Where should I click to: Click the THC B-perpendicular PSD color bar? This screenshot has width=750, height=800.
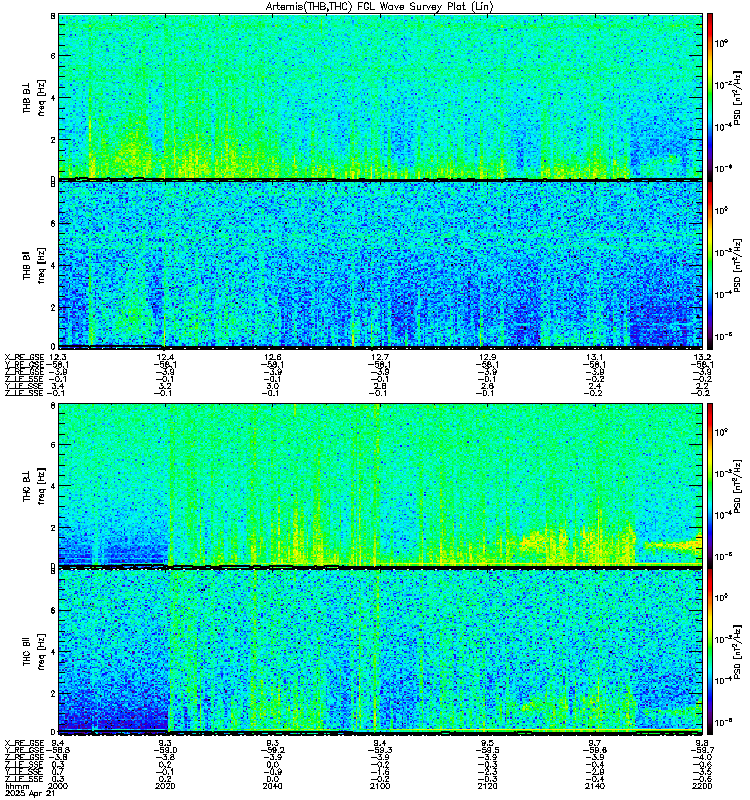click(x=710, y=484)
